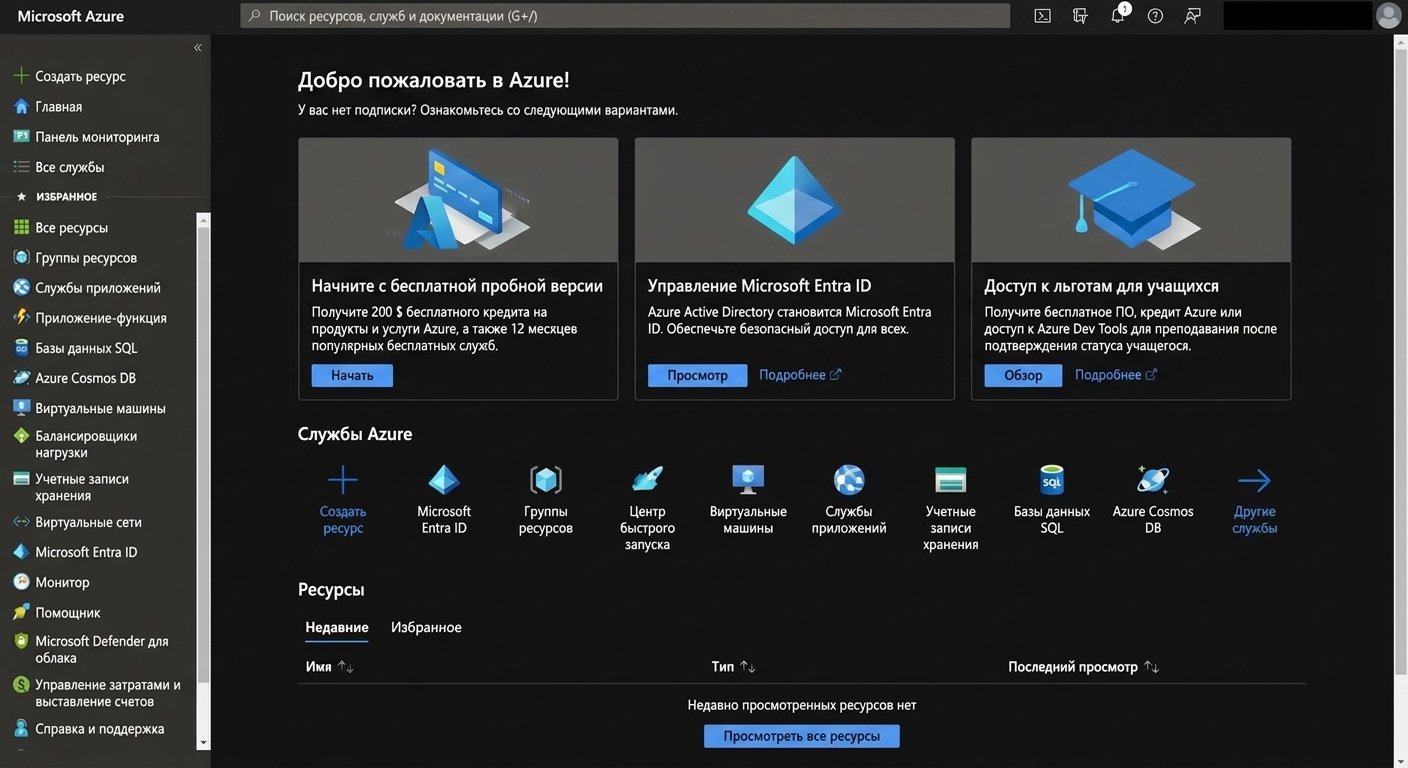
Task: Open Виртуальные сети in the sidebar
Action: point(88,522)
